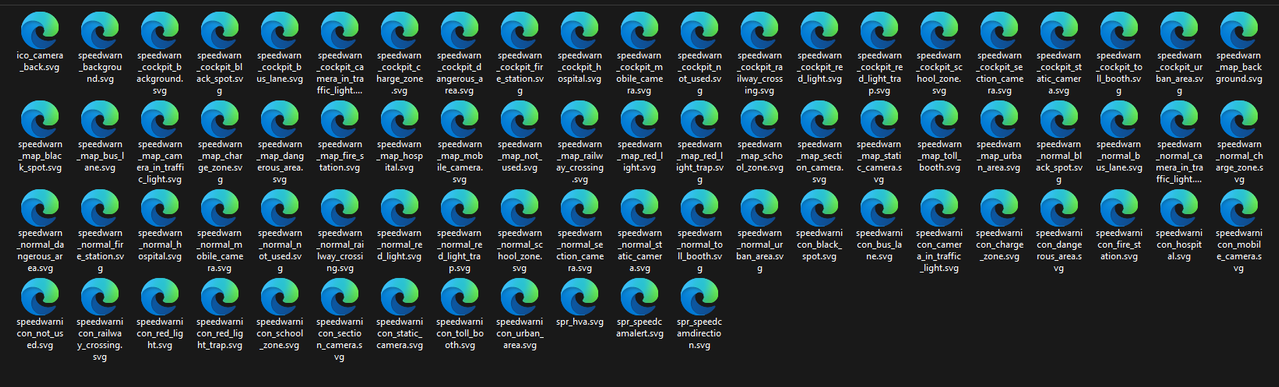Select speedwarnicon_fire_station.svg icon
The width and height of the screenshot is (1279, 387).
pos(1120,208)
